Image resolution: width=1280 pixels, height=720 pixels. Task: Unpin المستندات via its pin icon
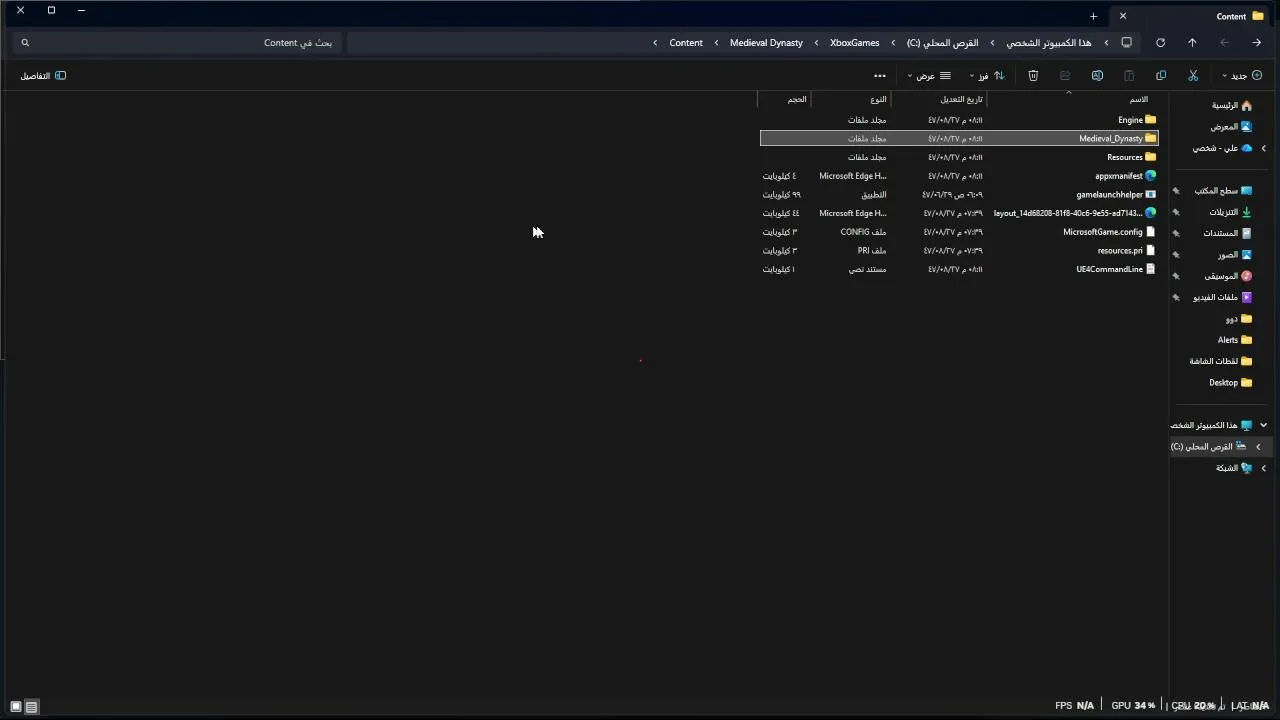click(1176, 233)
